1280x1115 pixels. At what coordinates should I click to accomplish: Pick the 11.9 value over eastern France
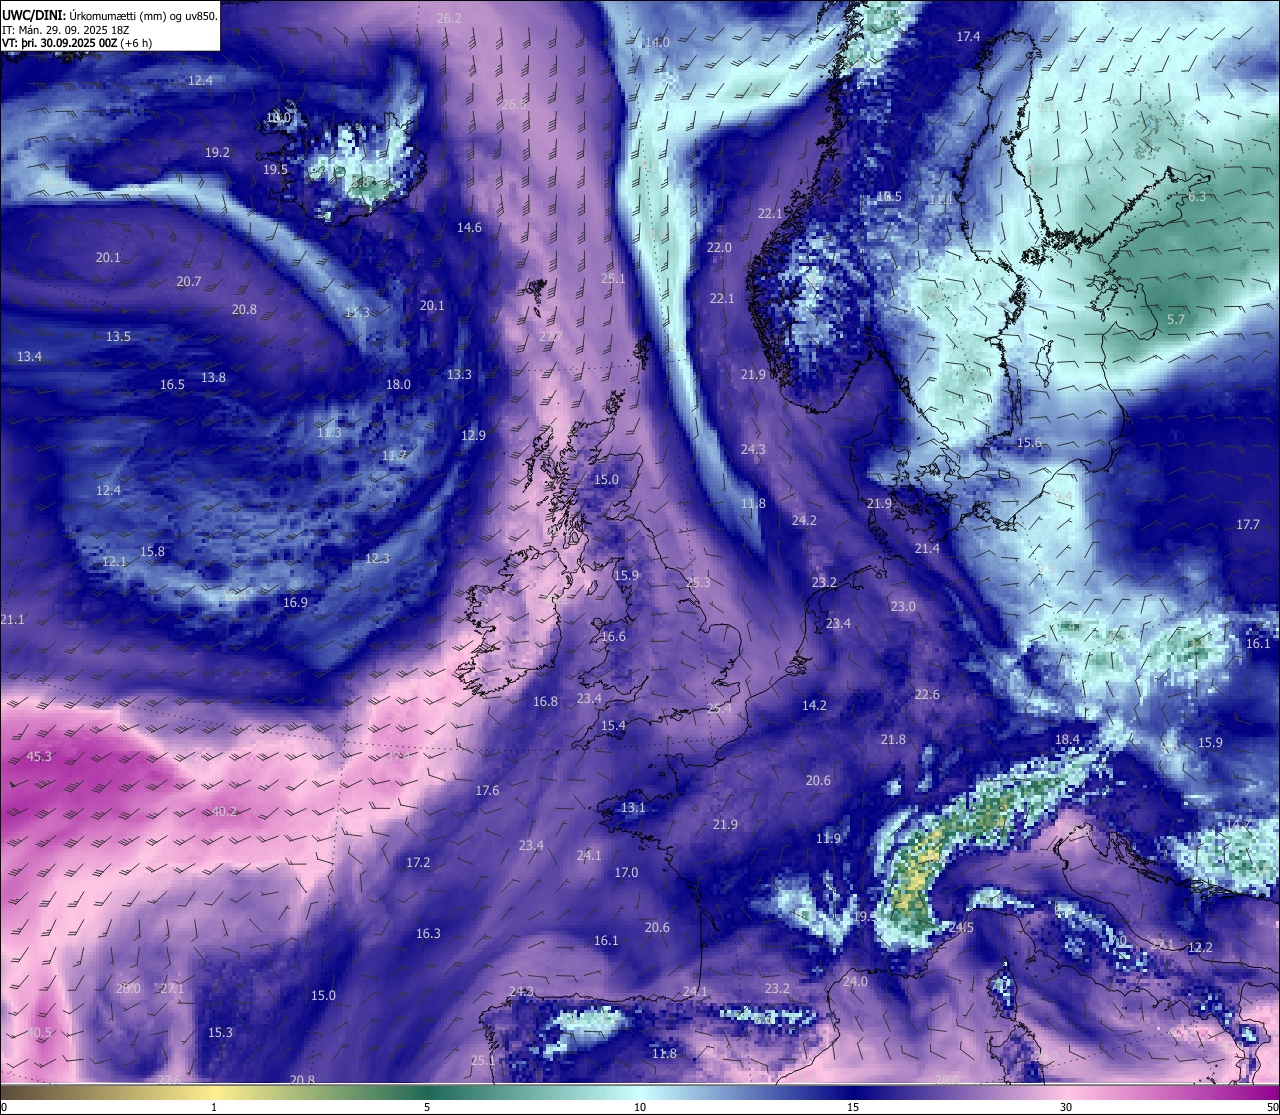click(x=828, y=839)
